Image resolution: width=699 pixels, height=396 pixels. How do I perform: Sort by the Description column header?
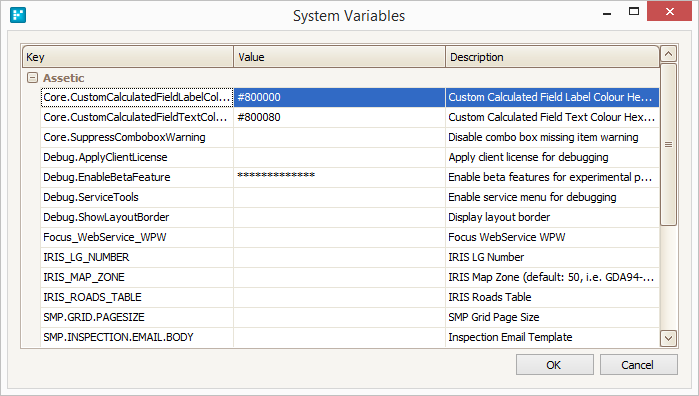pyautogui.click(x=552, y=57)
